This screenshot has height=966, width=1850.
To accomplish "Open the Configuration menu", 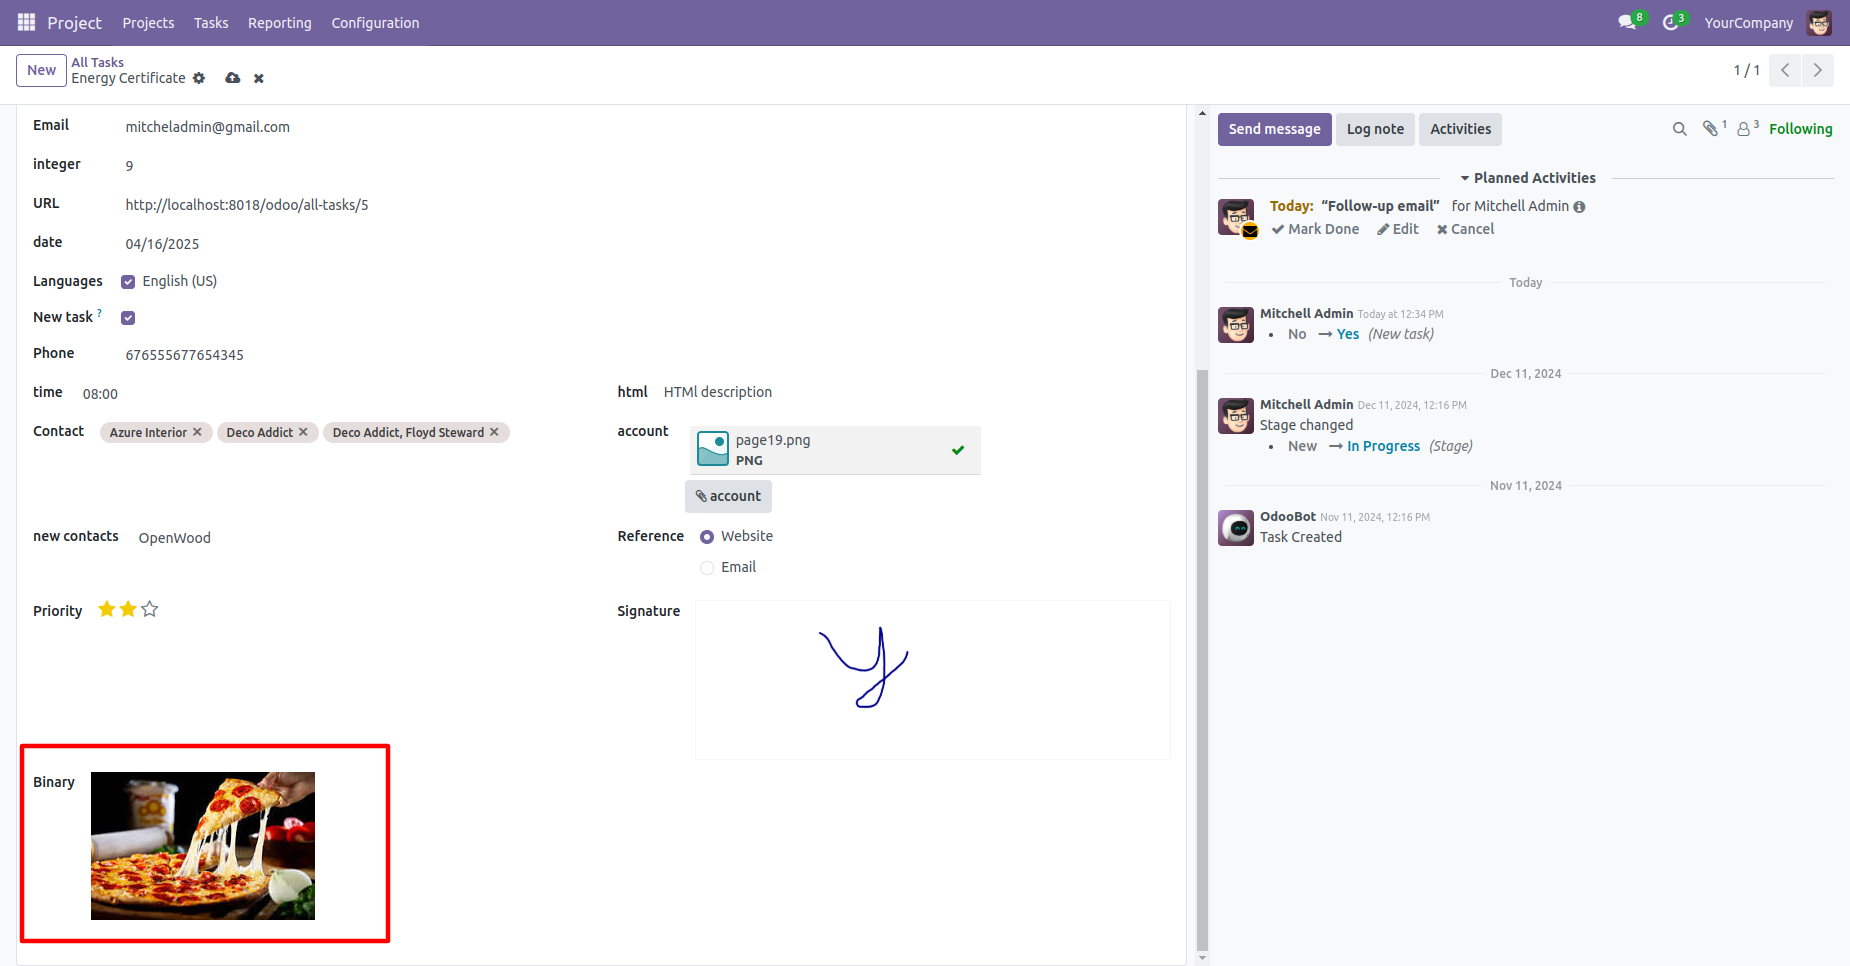I will (375, 23).
